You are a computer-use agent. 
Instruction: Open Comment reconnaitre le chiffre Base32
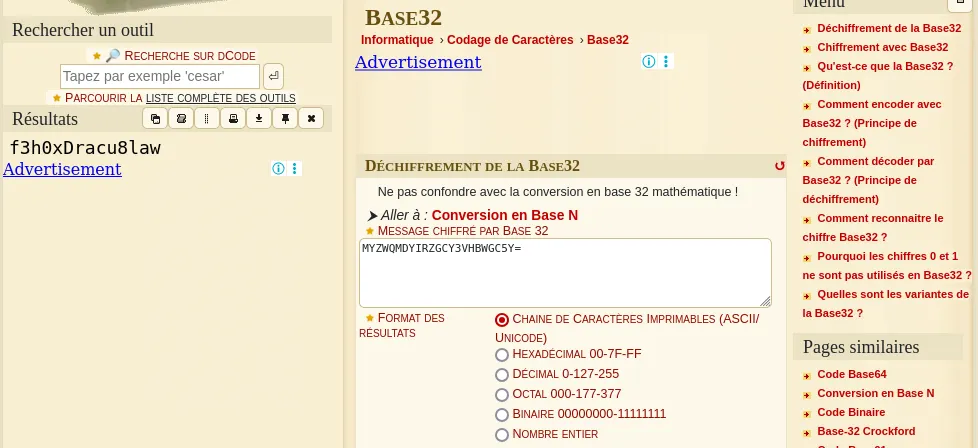pos(873,228)
